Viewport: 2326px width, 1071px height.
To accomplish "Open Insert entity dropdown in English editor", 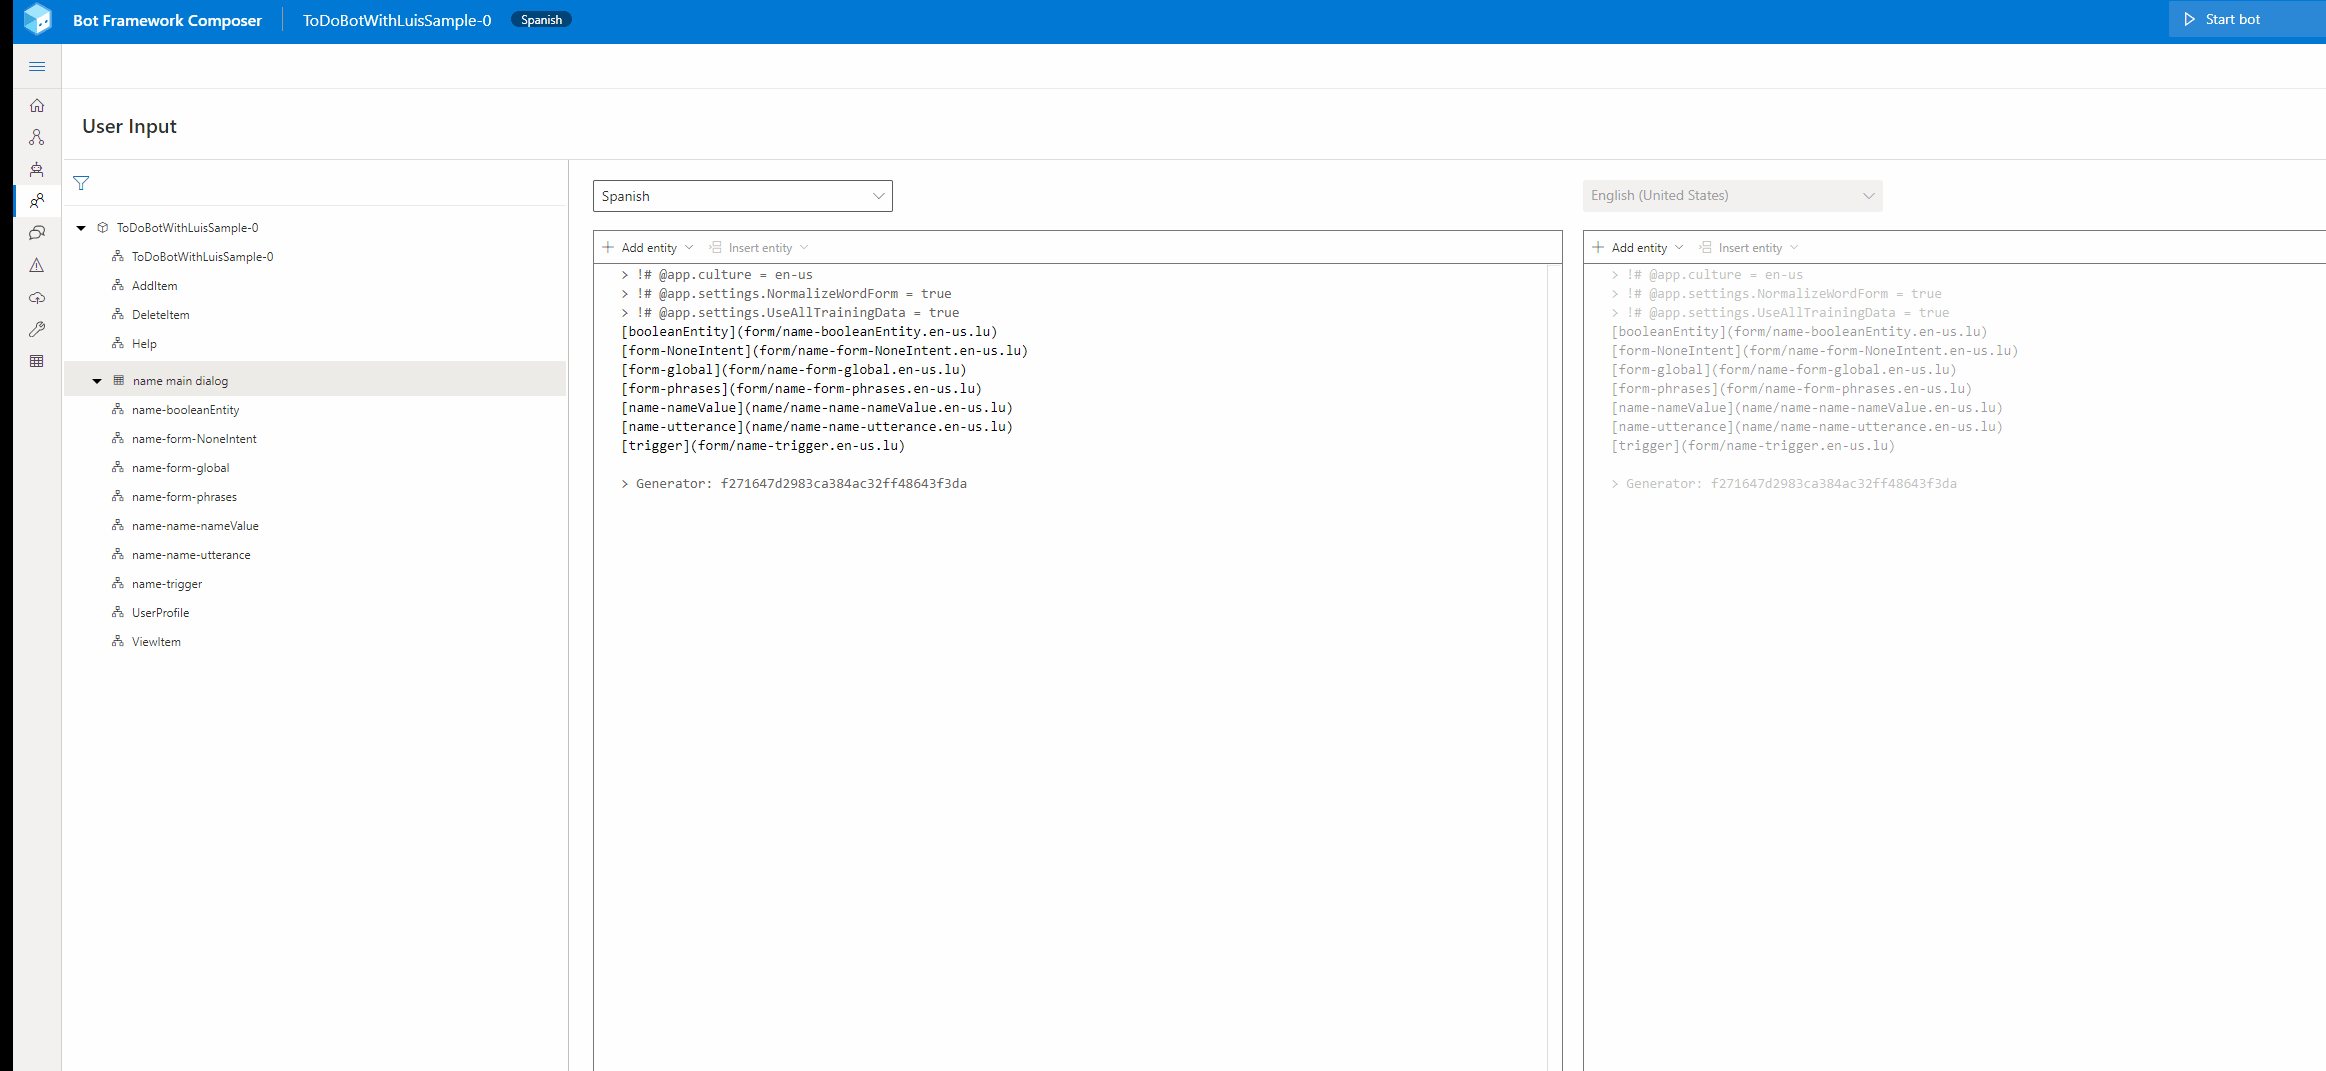I will 1748,247.
